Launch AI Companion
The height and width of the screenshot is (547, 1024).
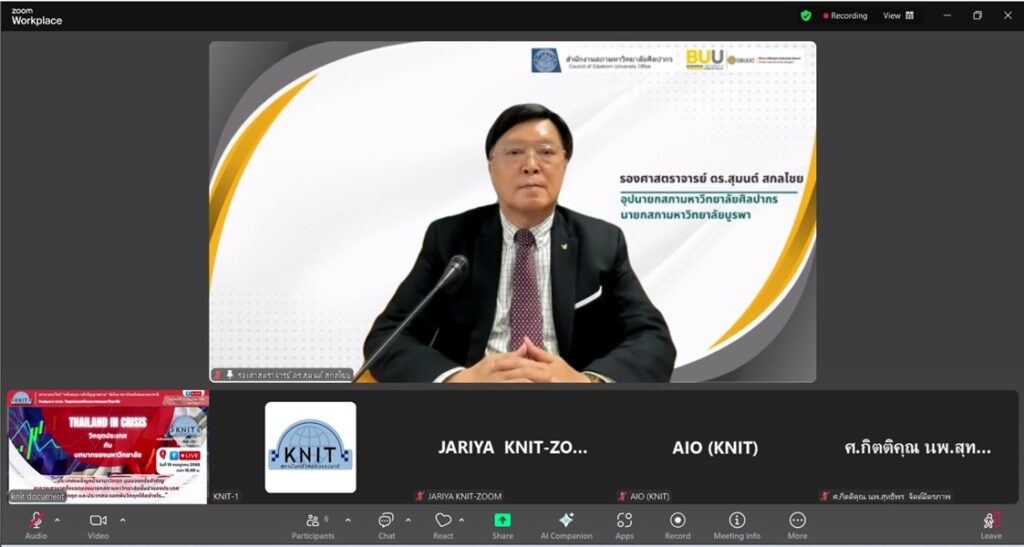(x=566, y=524)
